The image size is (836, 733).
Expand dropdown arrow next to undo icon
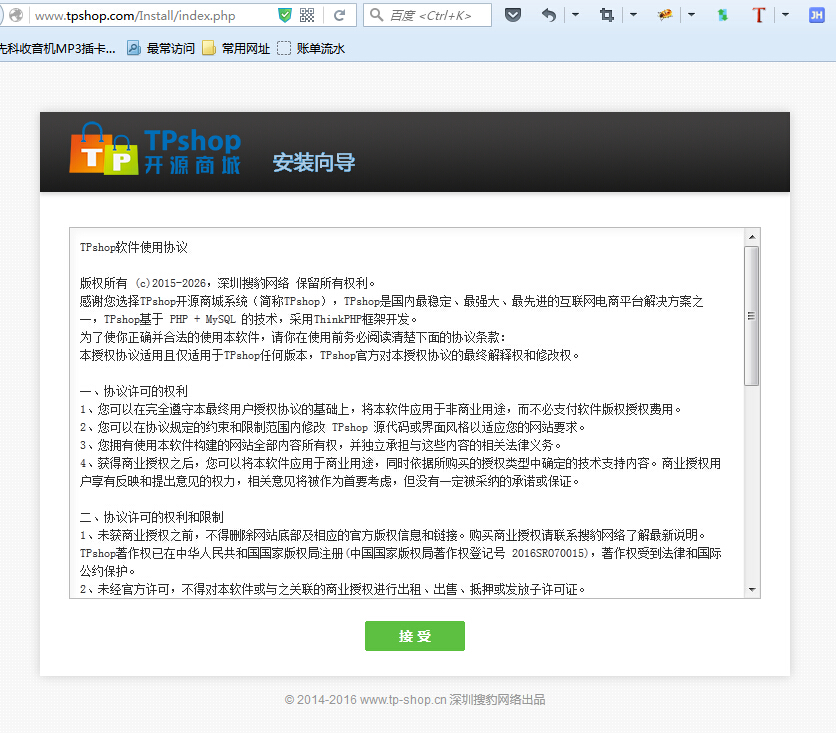click(575, 15)
